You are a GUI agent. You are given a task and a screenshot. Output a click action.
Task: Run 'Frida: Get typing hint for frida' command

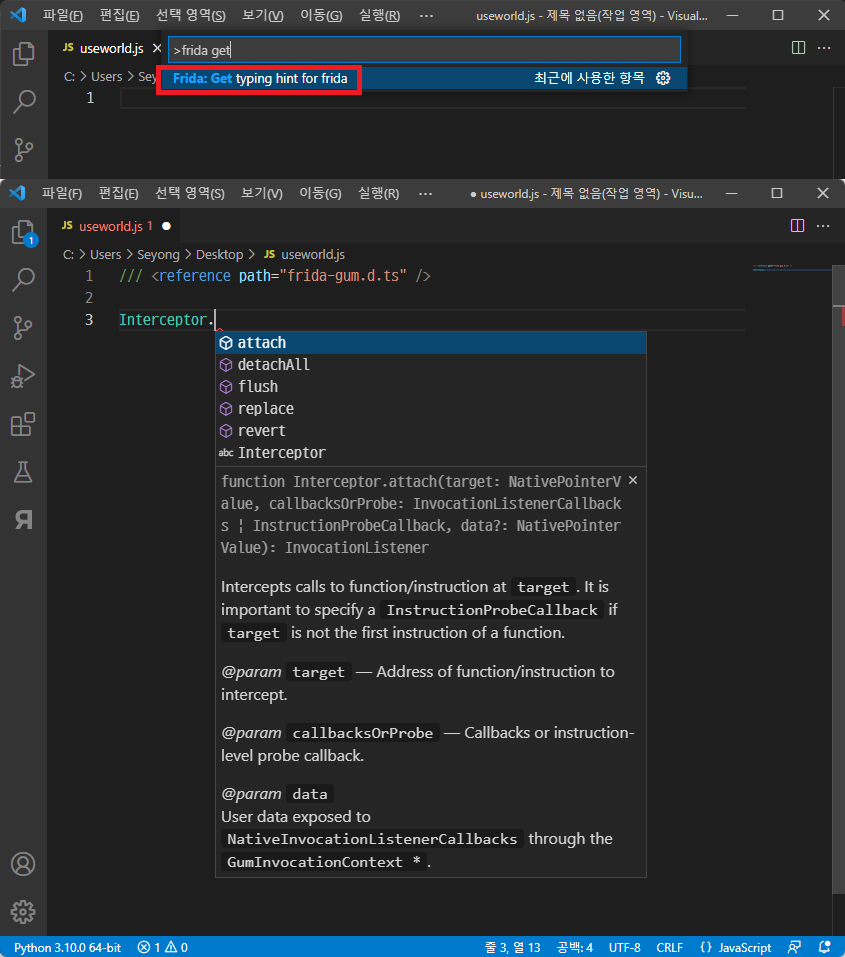point(260,78)
